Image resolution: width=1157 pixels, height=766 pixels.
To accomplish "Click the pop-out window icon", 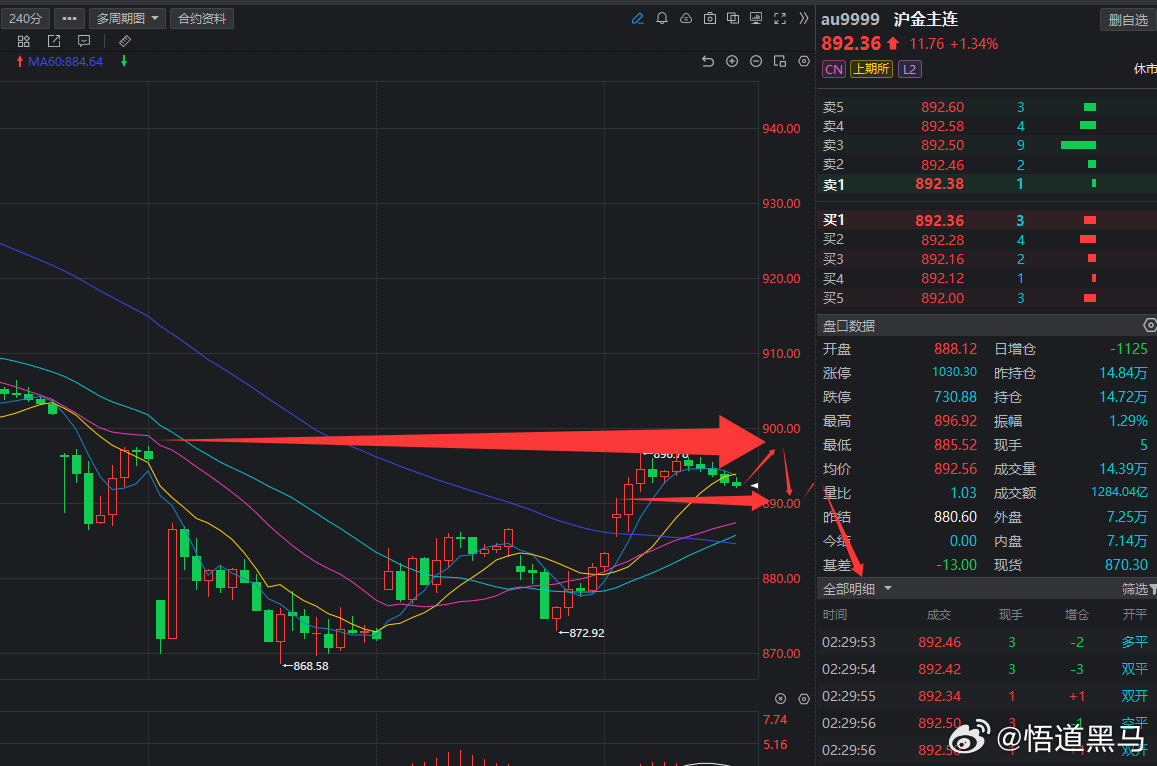I will point(54,41).
